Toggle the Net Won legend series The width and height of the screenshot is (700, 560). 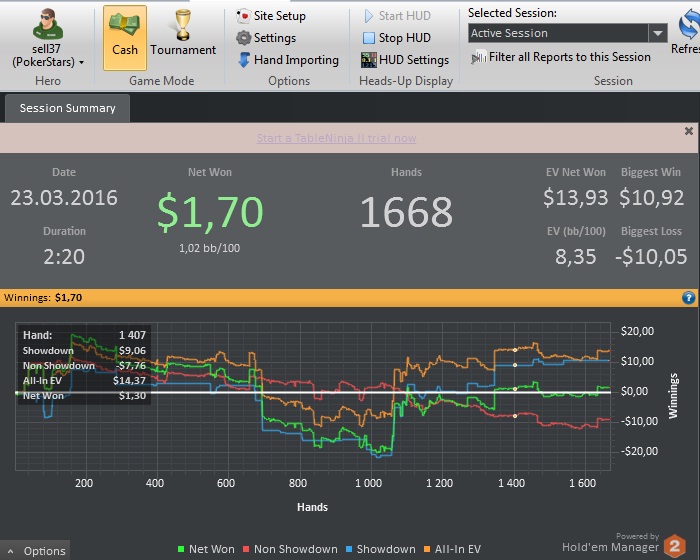click(x=206, y=549)
